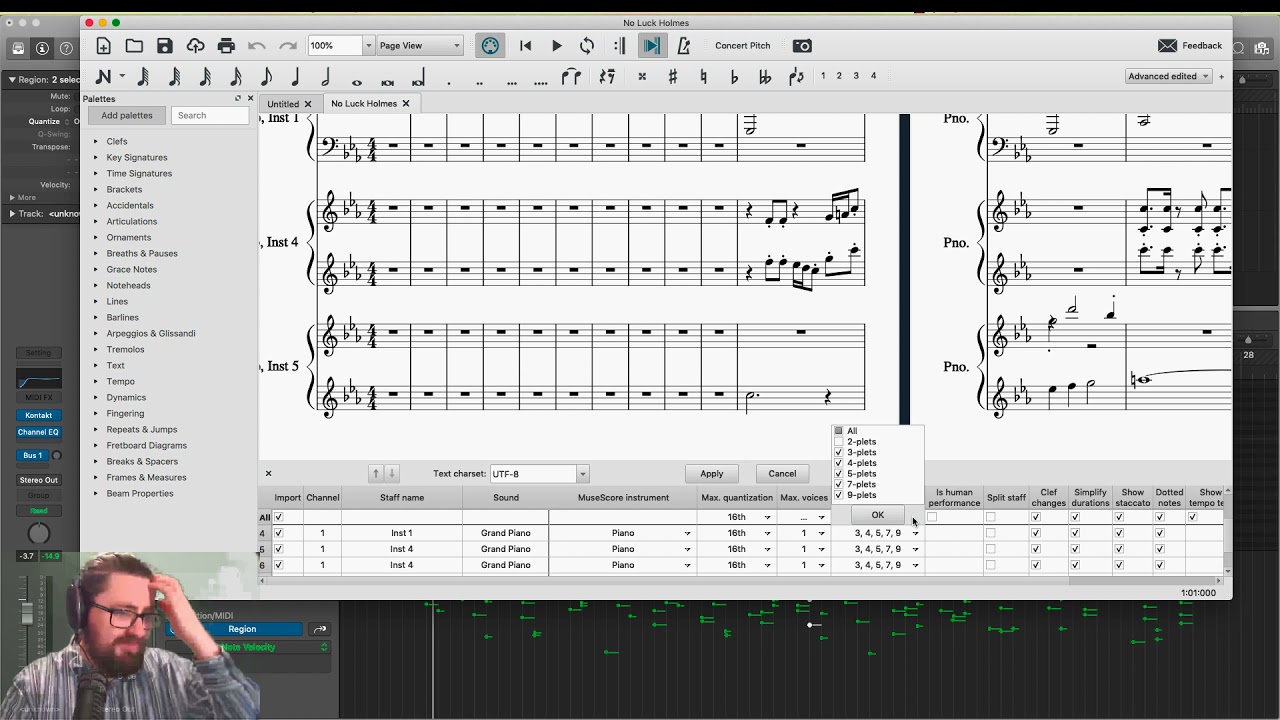Viewport: 1280px width, 720px height.
Task: Select the quarter note duration
Action: pyautogui.click(x=296, y=77)
